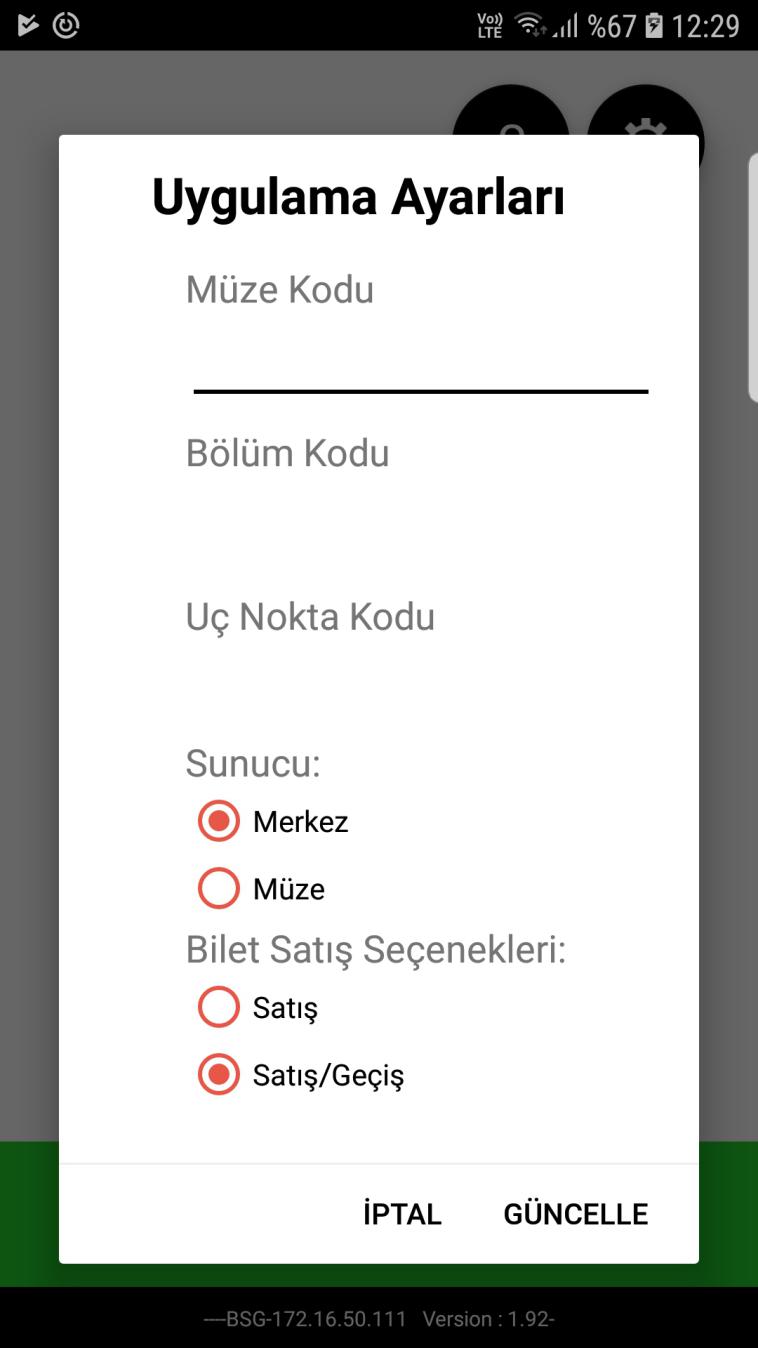This screenshot has height=1348, width=758.
Task: Tap the version text at bottom
Action: point(488,1319)
